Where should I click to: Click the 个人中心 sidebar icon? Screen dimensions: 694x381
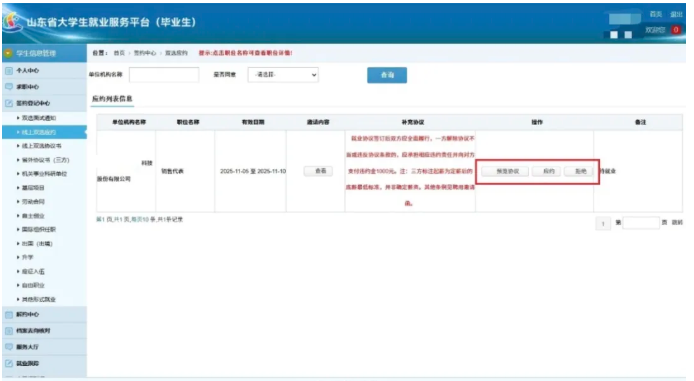8,71
